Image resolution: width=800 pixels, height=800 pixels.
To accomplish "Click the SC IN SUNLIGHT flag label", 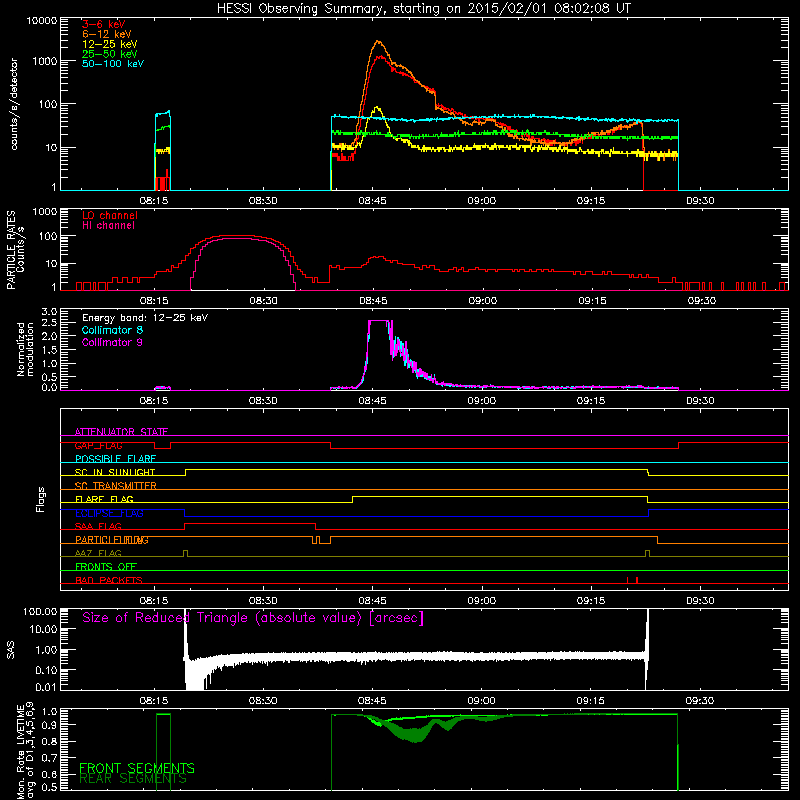I will pyautogui.click(x=115, y=472).
